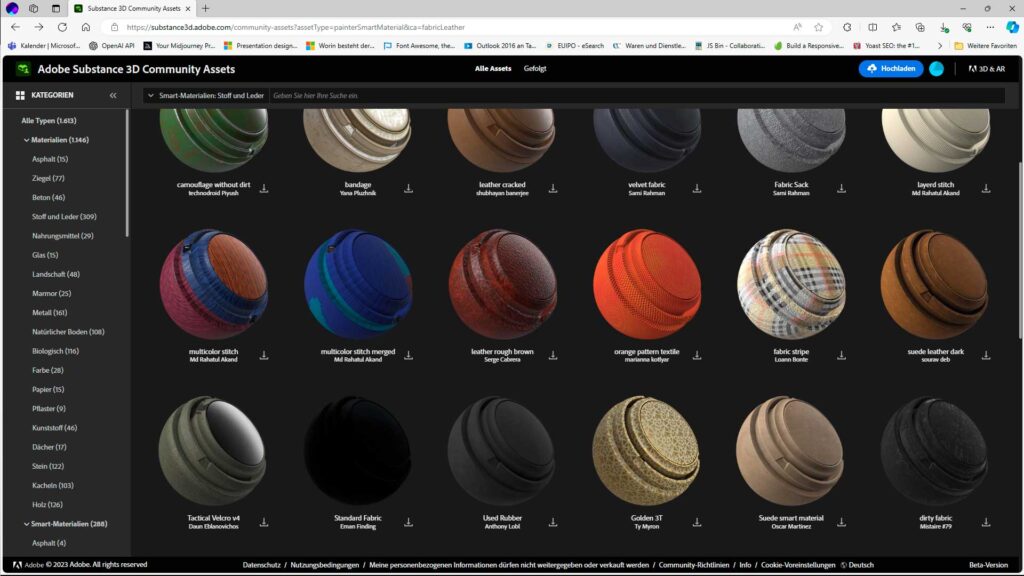Download the Tactical Velcro v4 material
The height and width of the screenshot is (576, 1024).
264,522
